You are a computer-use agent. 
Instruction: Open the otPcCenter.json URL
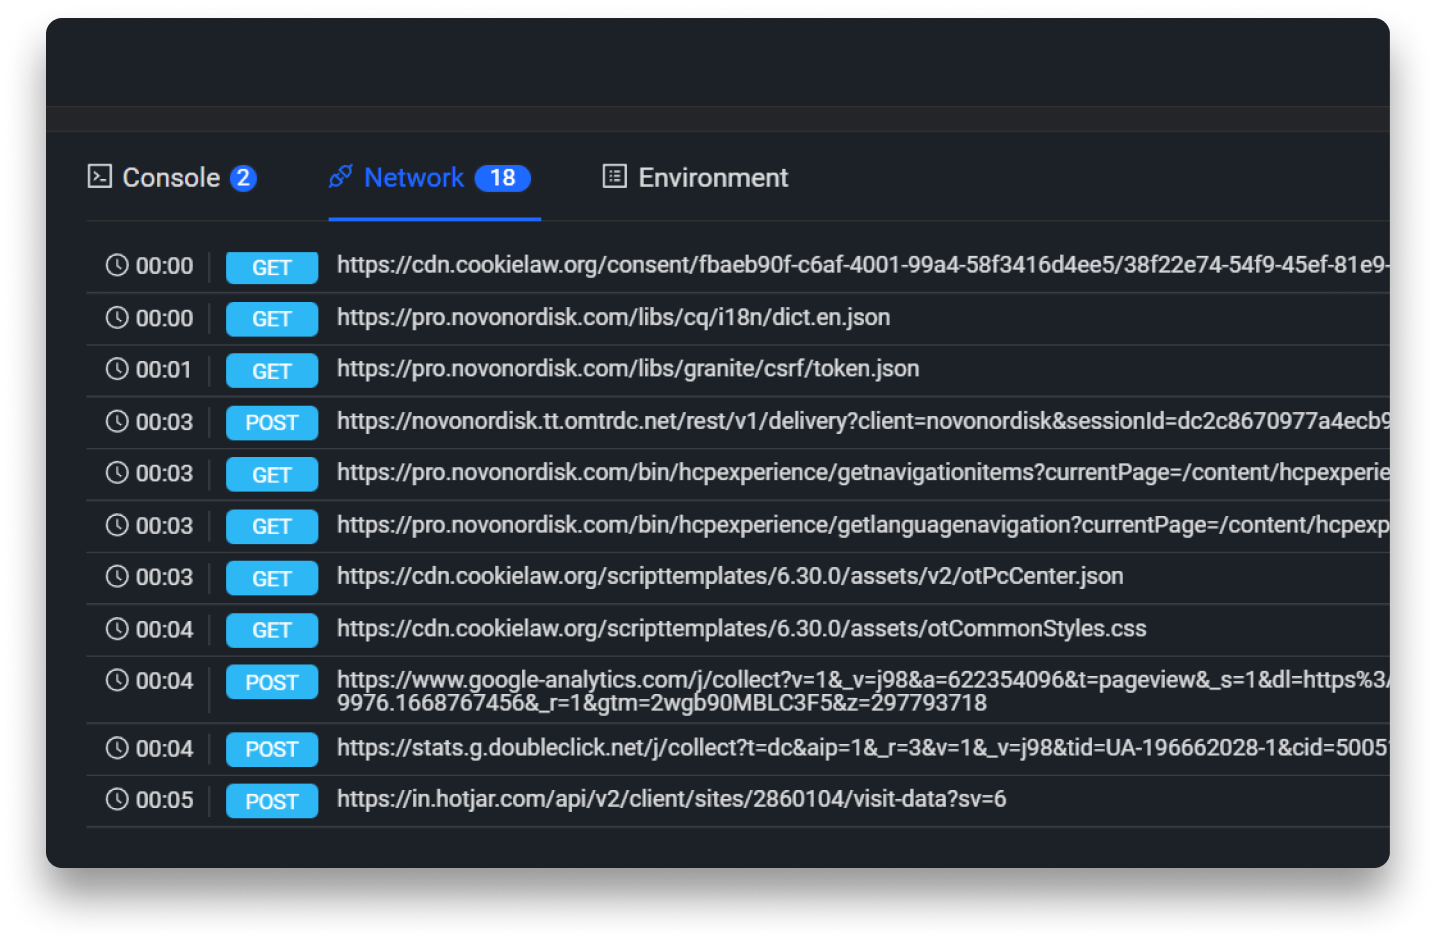(x=730, y=576)
